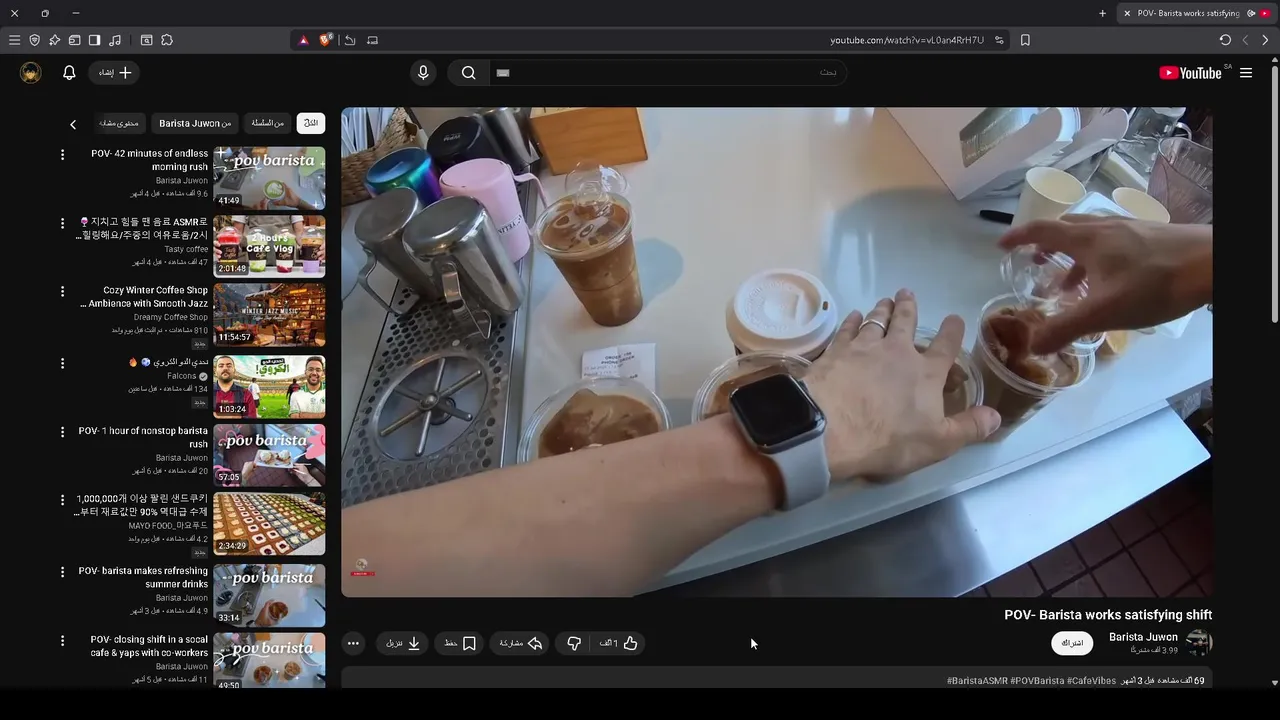This screenshot has height=720, width=1280.
Task: Open Barista Juwon channel name link
Action: [x=1143, y=637]
